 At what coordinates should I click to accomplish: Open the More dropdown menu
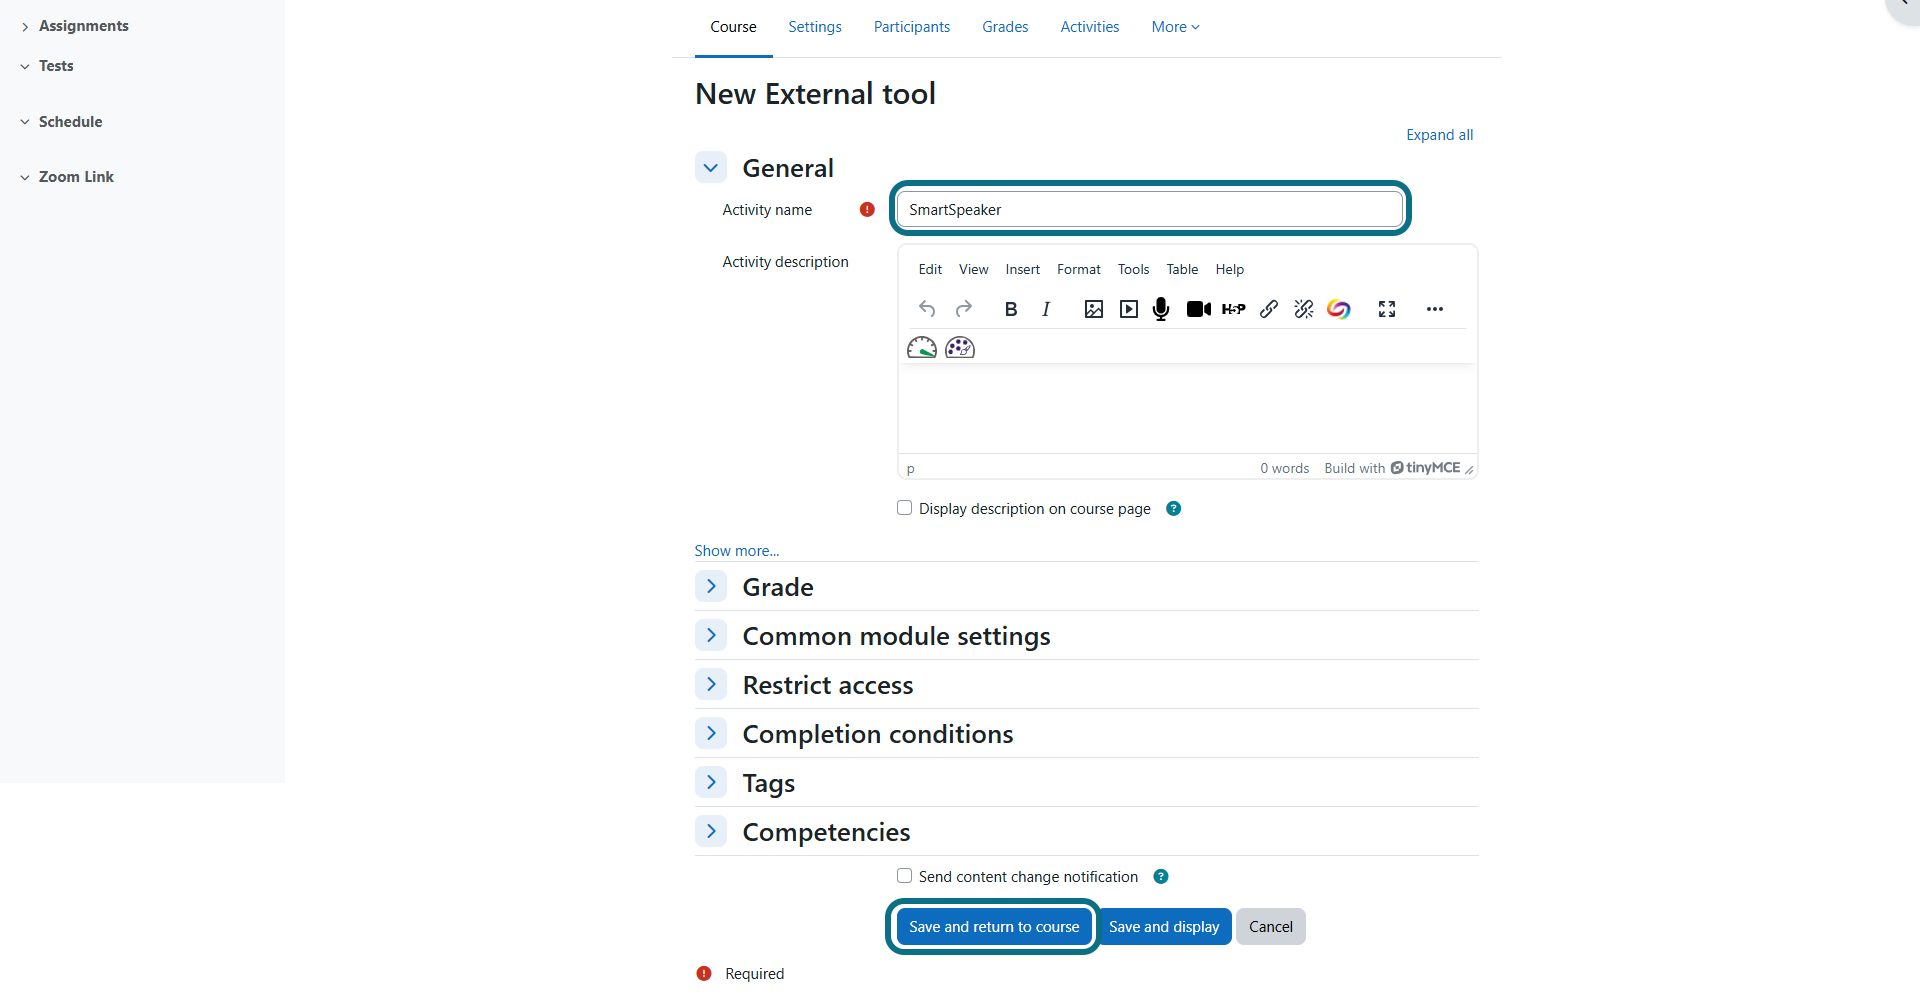[1175, 27]
